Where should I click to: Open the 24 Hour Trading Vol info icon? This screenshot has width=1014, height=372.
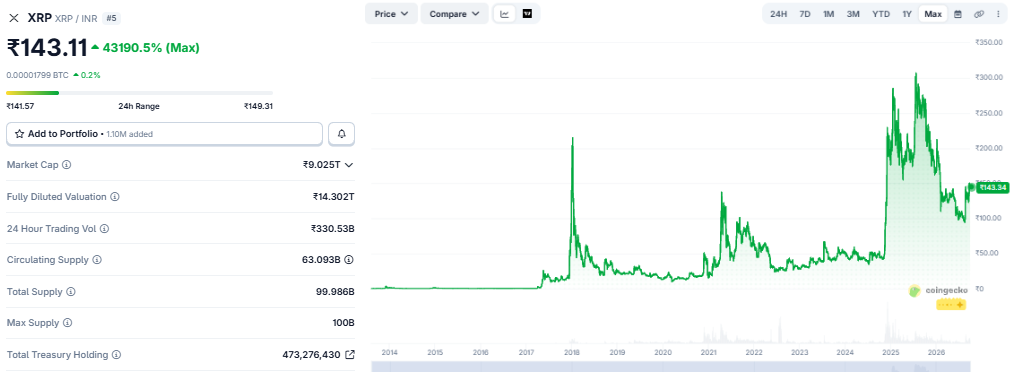pos(104,228)
